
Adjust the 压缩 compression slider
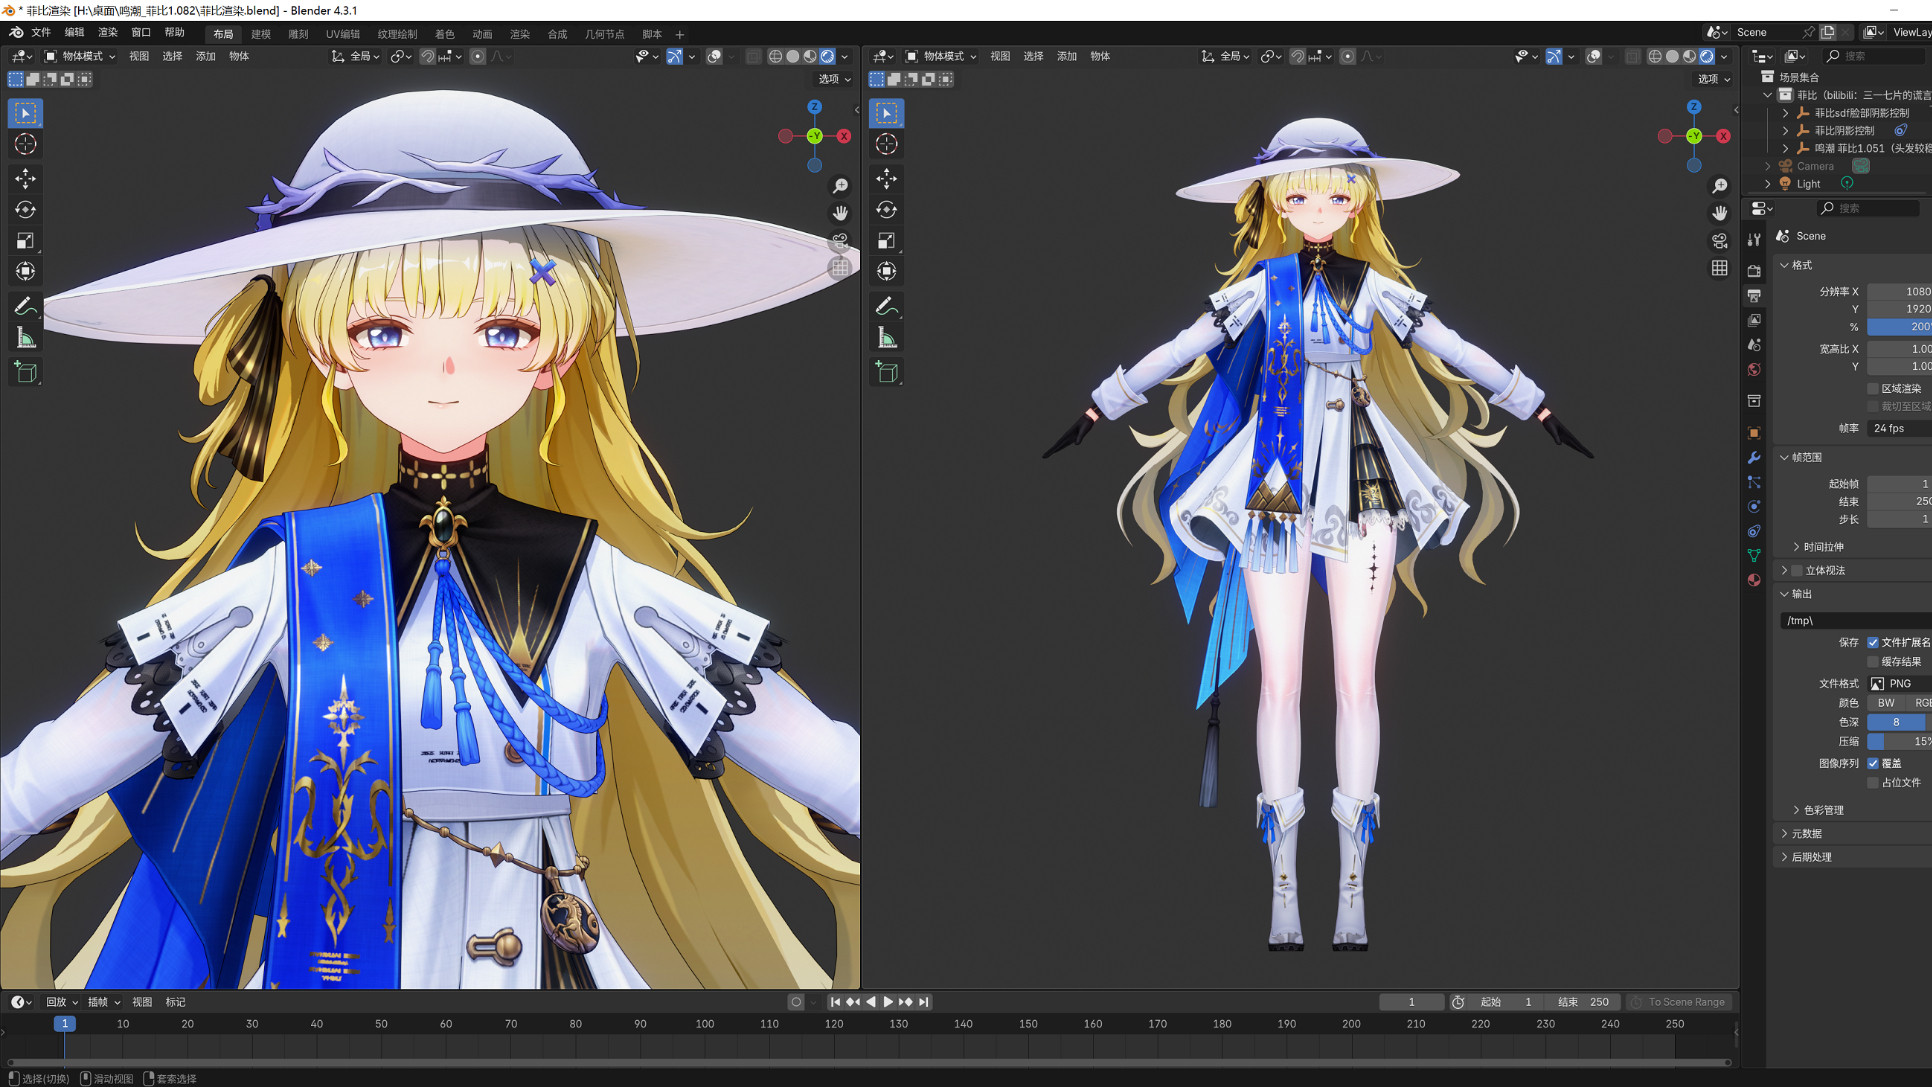pyautogui.click(x=1899, y=742)
